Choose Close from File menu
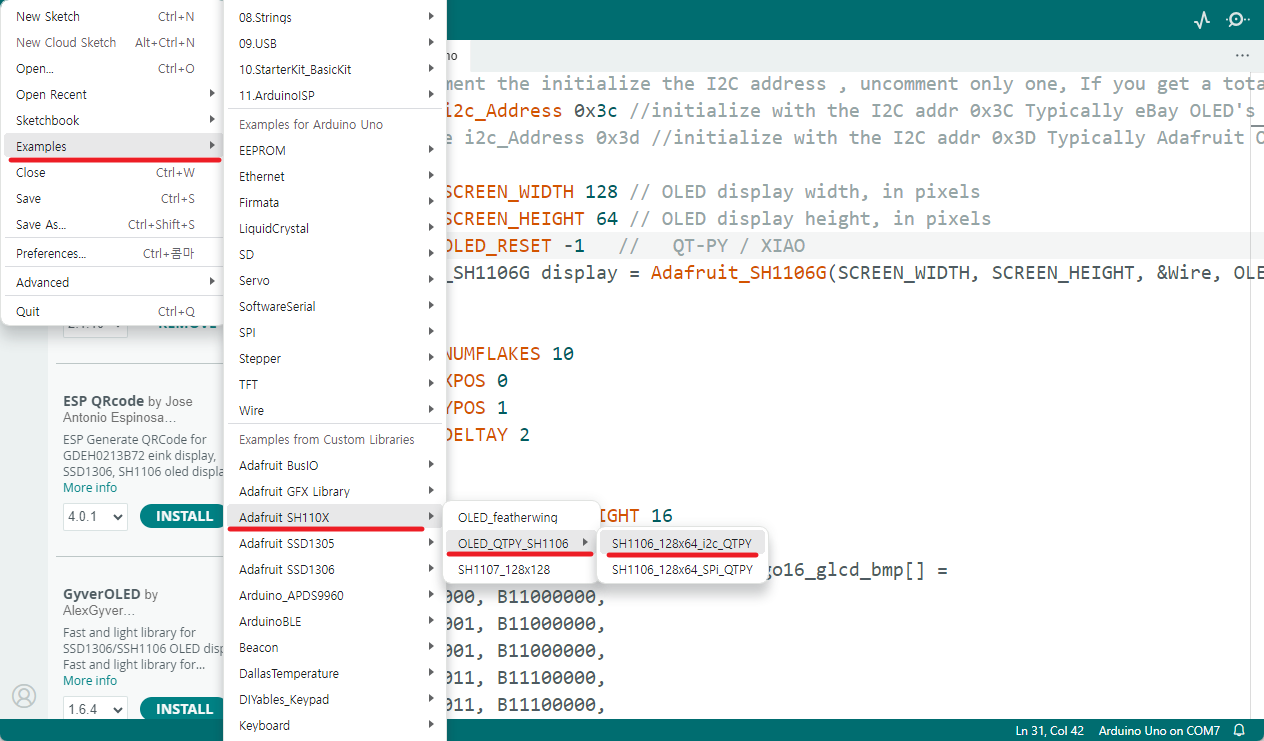 click(x=112, y=173)
